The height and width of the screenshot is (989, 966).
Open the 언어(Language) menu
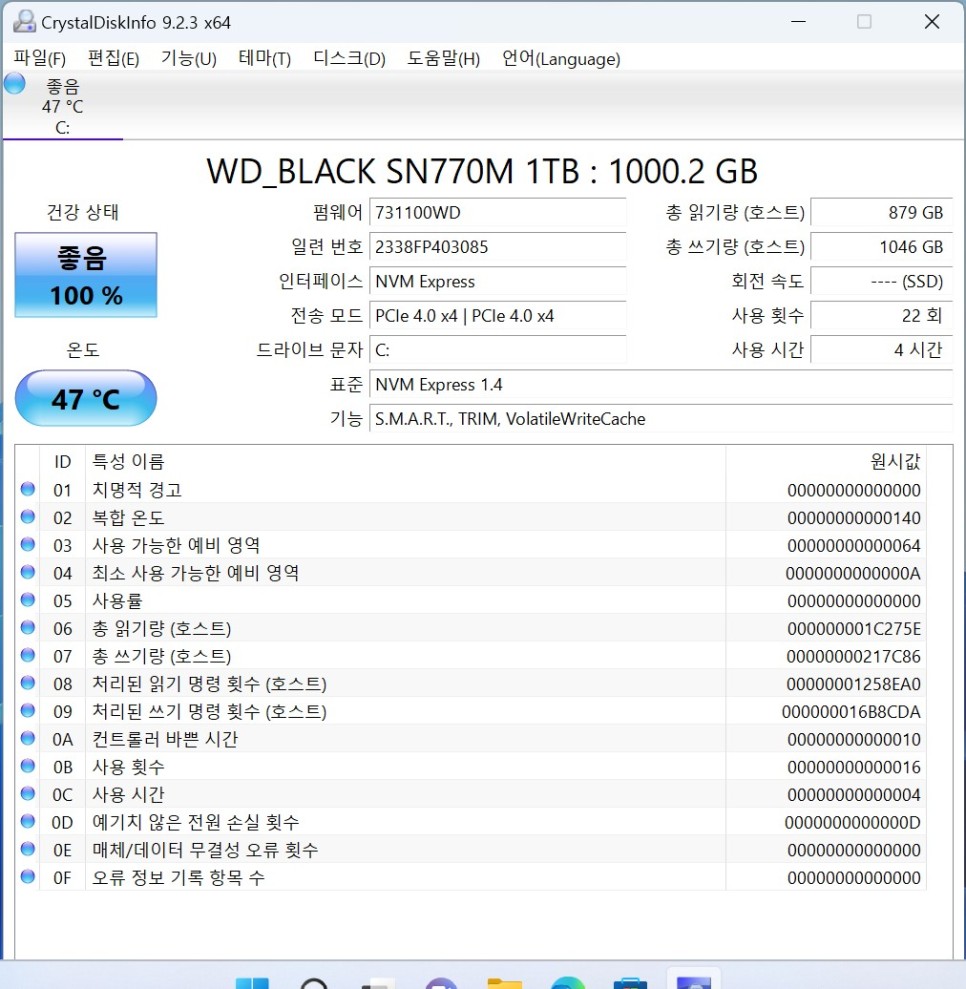tap(561, 59)
